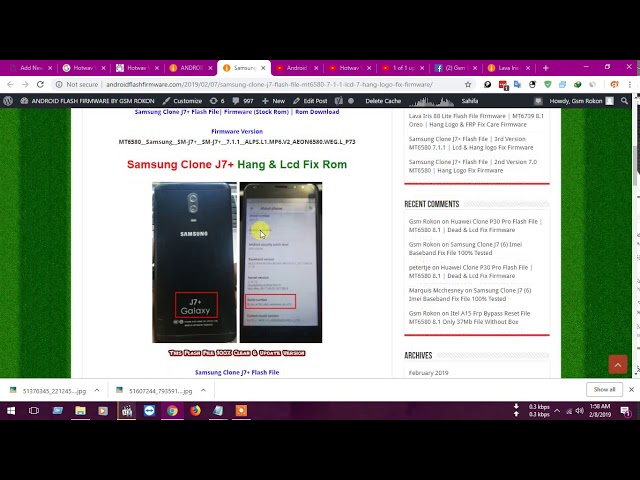Open Huawei Clone P30 Pro comment by Gsm Rokon
The width and height of the screenshot is (640, 480).
pyautogui.click(x=476, y=226)
